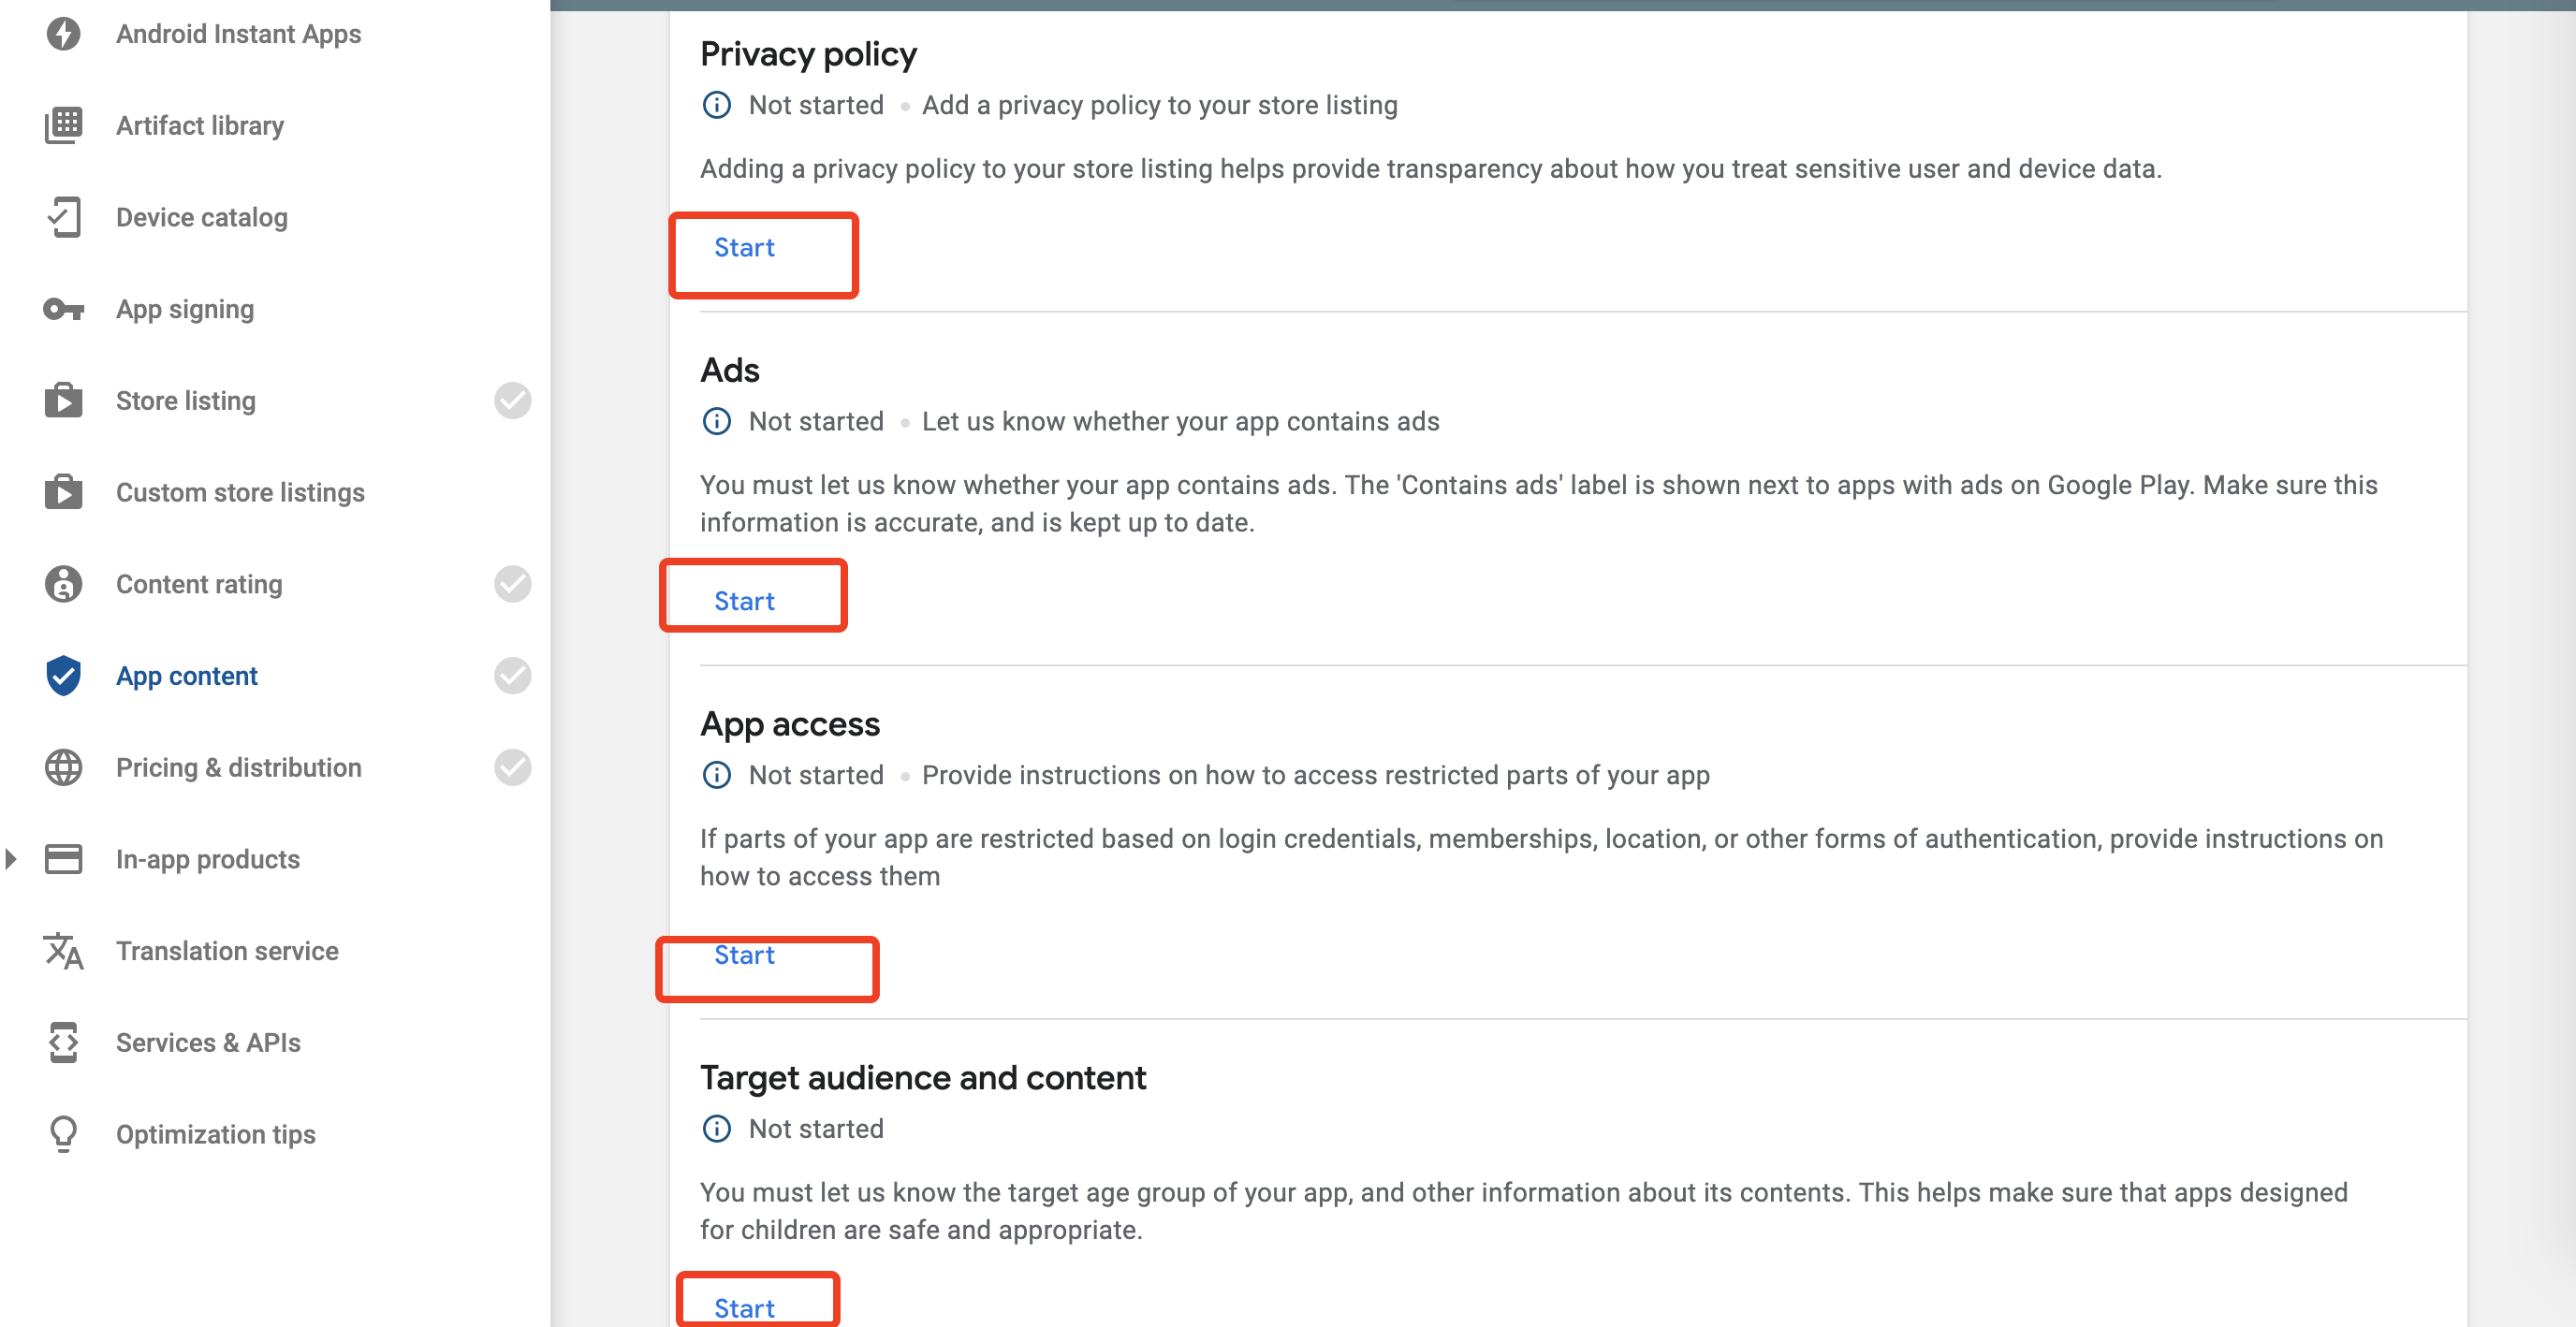Click the Optimization tips lightbulb icon
Viewport: 2576px width, 1327px height.
point(63,1134)
